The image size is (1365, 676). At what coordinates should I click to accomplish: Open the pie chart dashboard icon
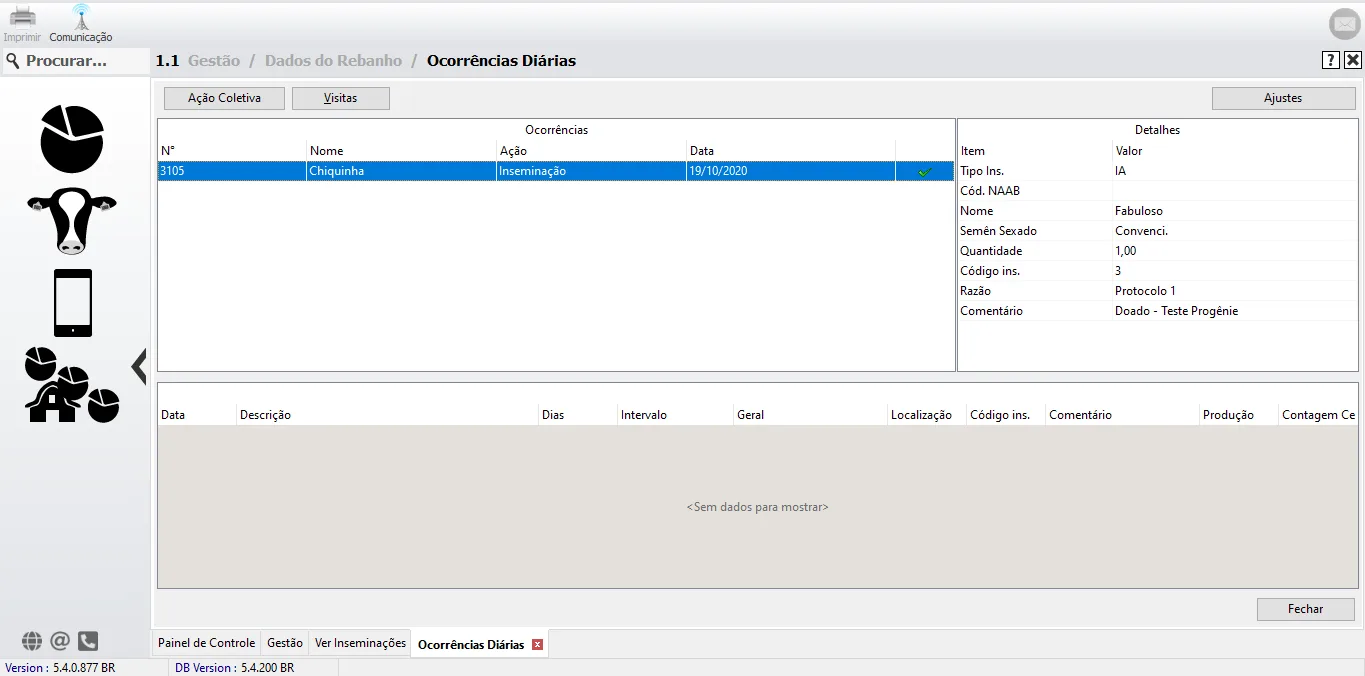(x=72, y=139)
